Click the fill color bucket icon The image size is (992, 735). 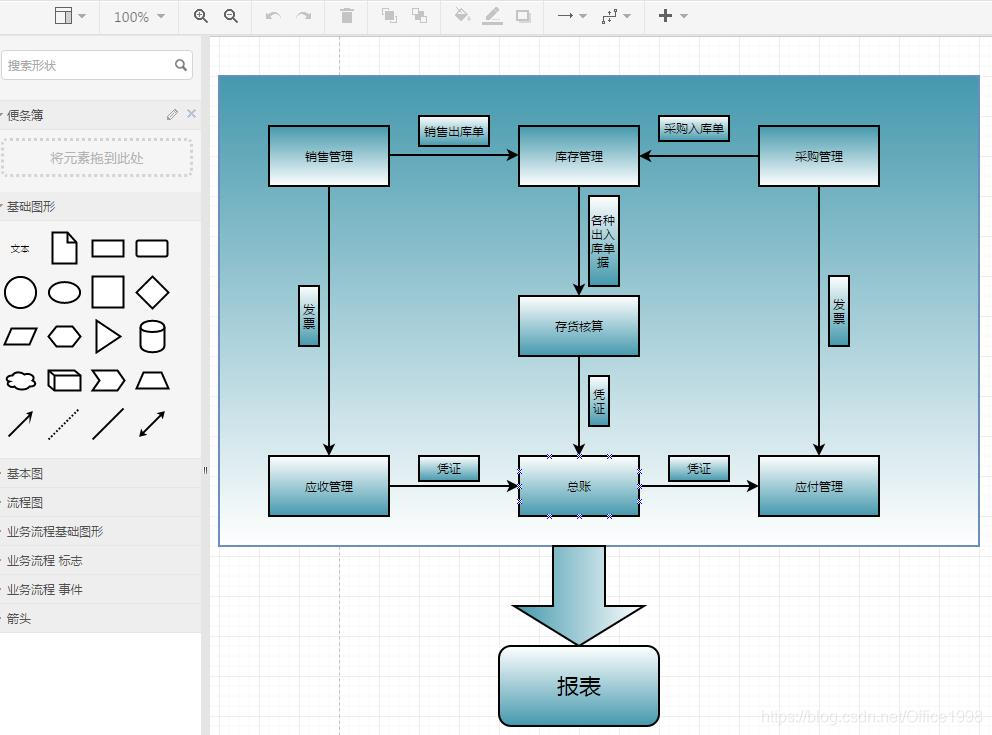click(462, 16)
